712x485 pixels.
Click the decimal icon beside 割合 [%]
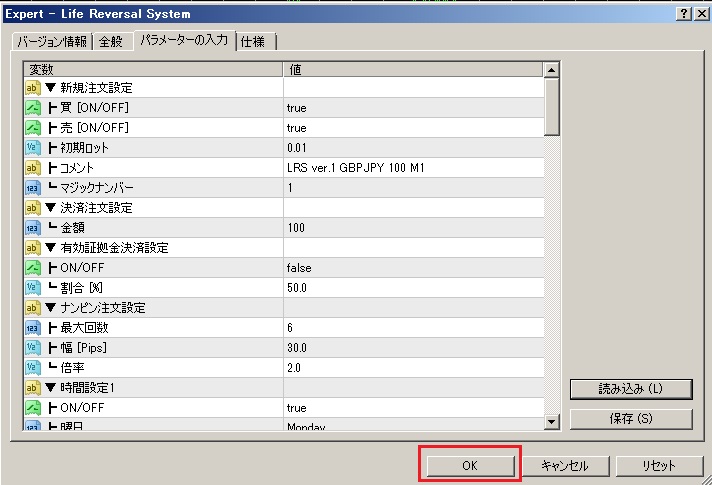tap(32, 288)
